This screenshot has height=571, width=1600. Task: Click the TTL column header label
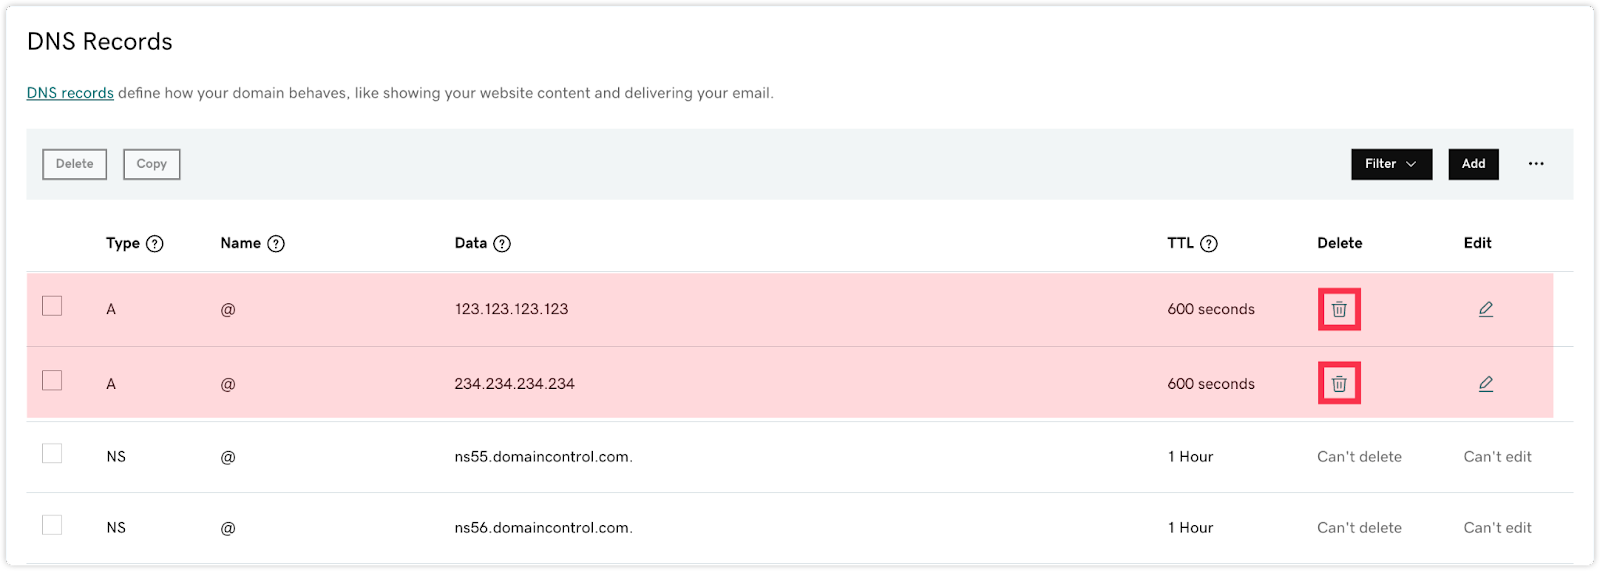tap(1181, 243)
